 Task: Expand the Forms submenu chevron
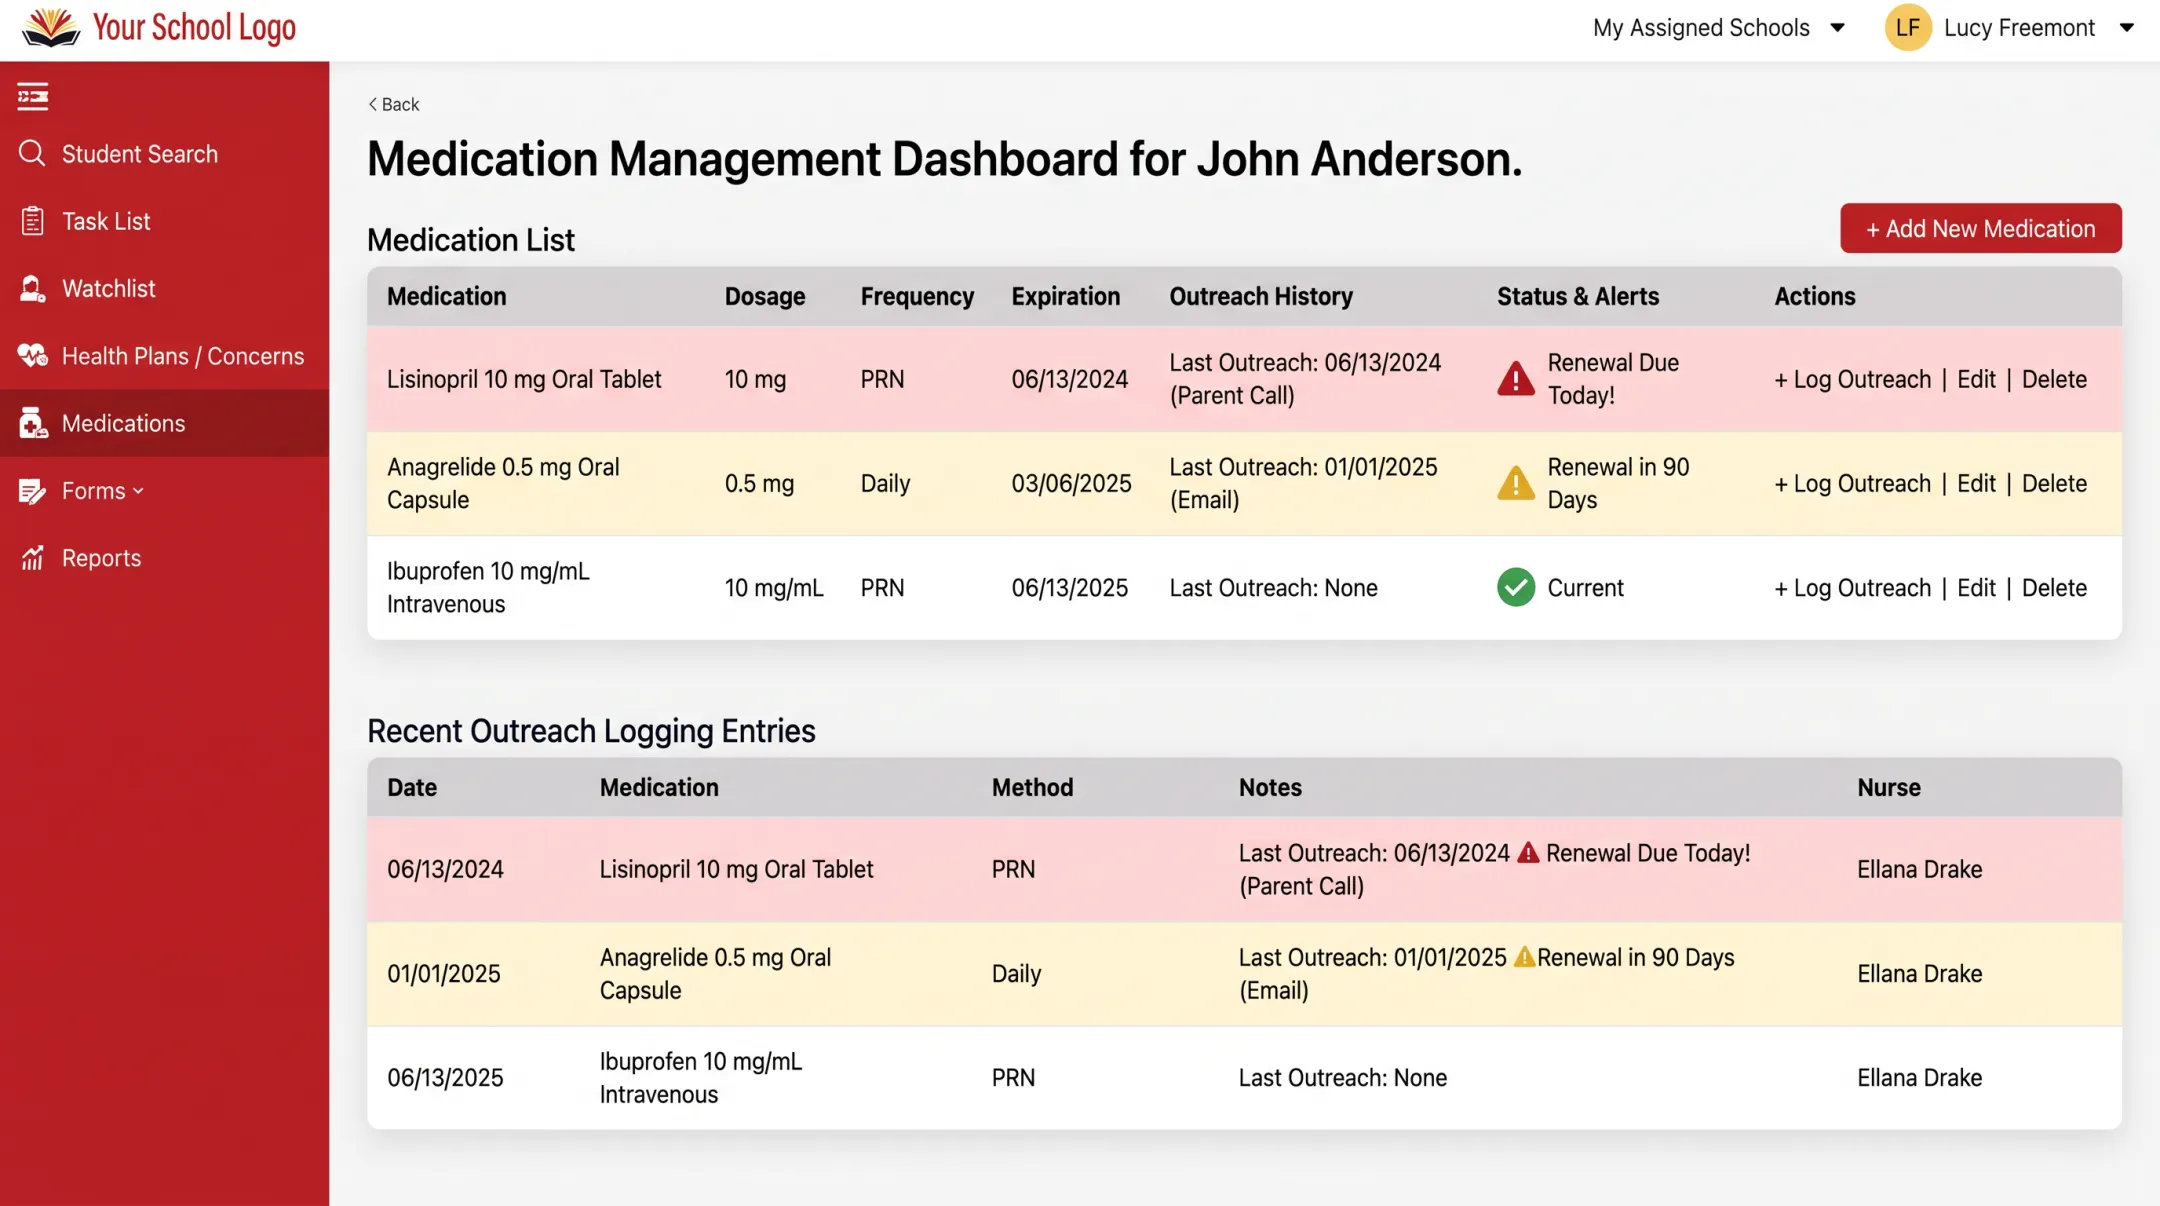138,491
